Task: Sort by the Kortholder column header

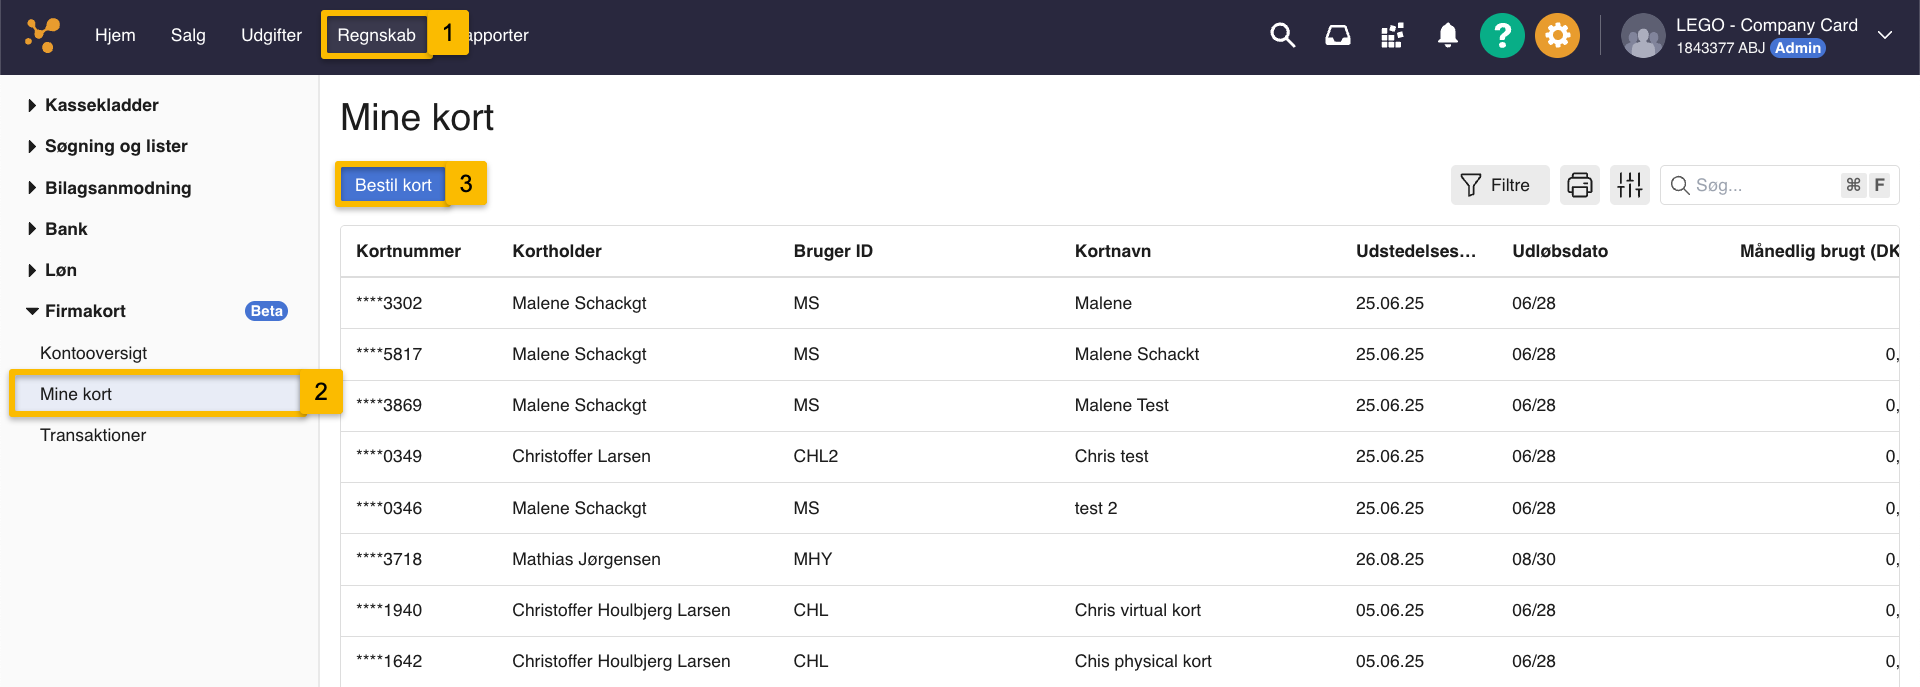Action: pos(557,251)
